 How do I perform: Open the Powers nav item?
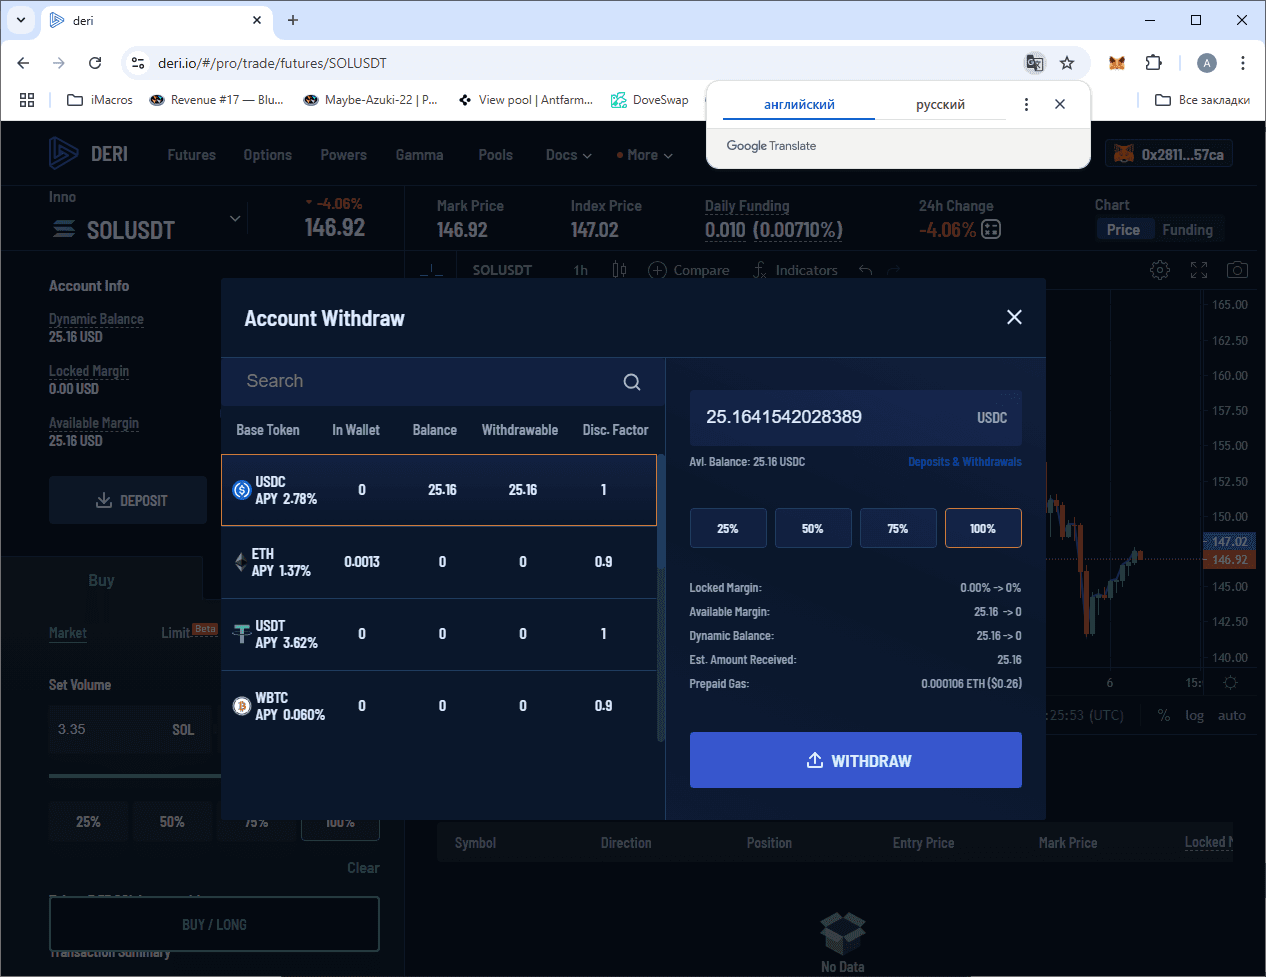tap(343, 155)
